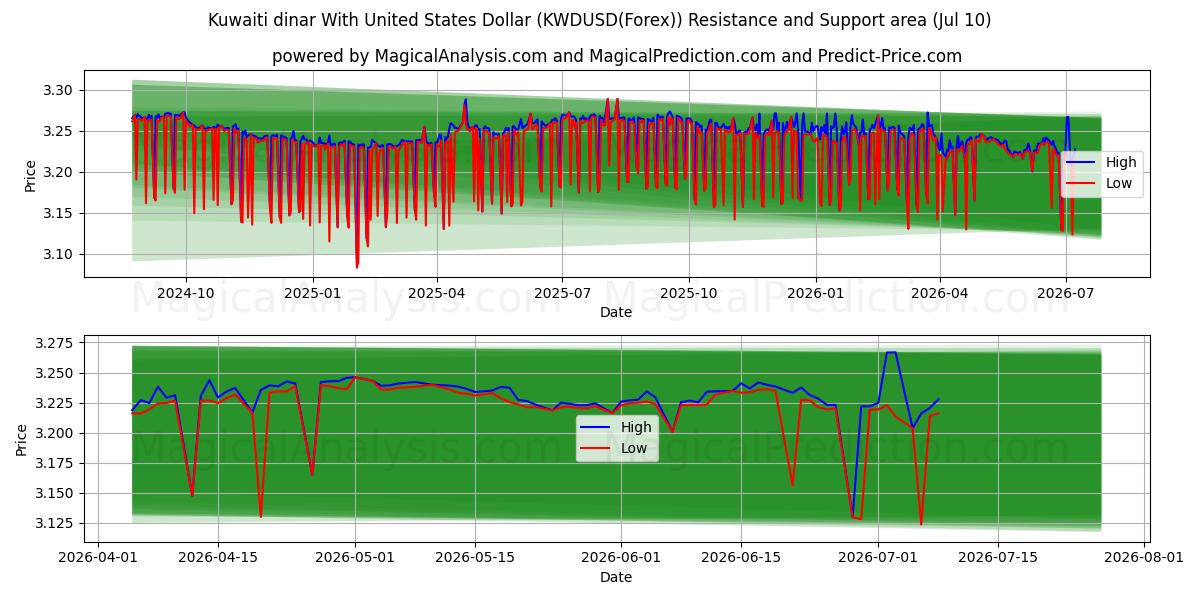Click the '3.15' y-axis label in the top chart
This screenshot has height=600, width=1200.
pos(60,213)
